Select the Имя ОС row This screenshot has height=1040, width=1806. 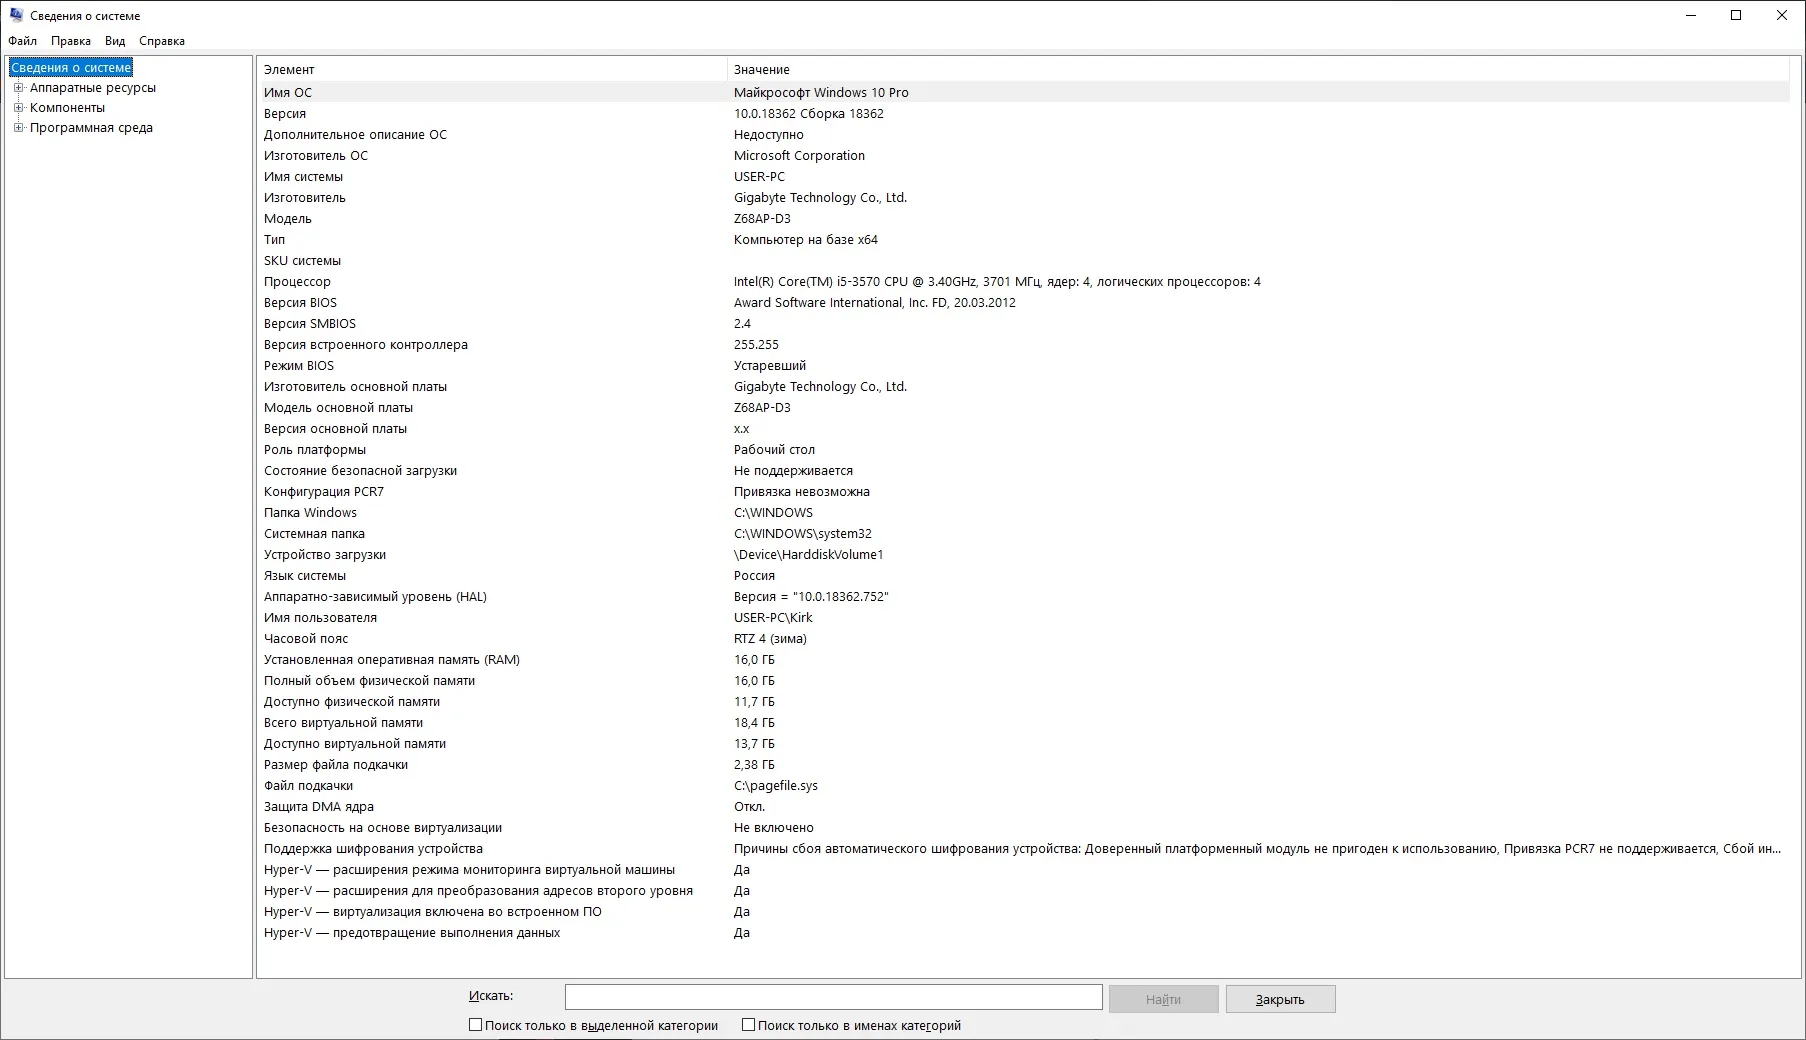coord(1023,92)
